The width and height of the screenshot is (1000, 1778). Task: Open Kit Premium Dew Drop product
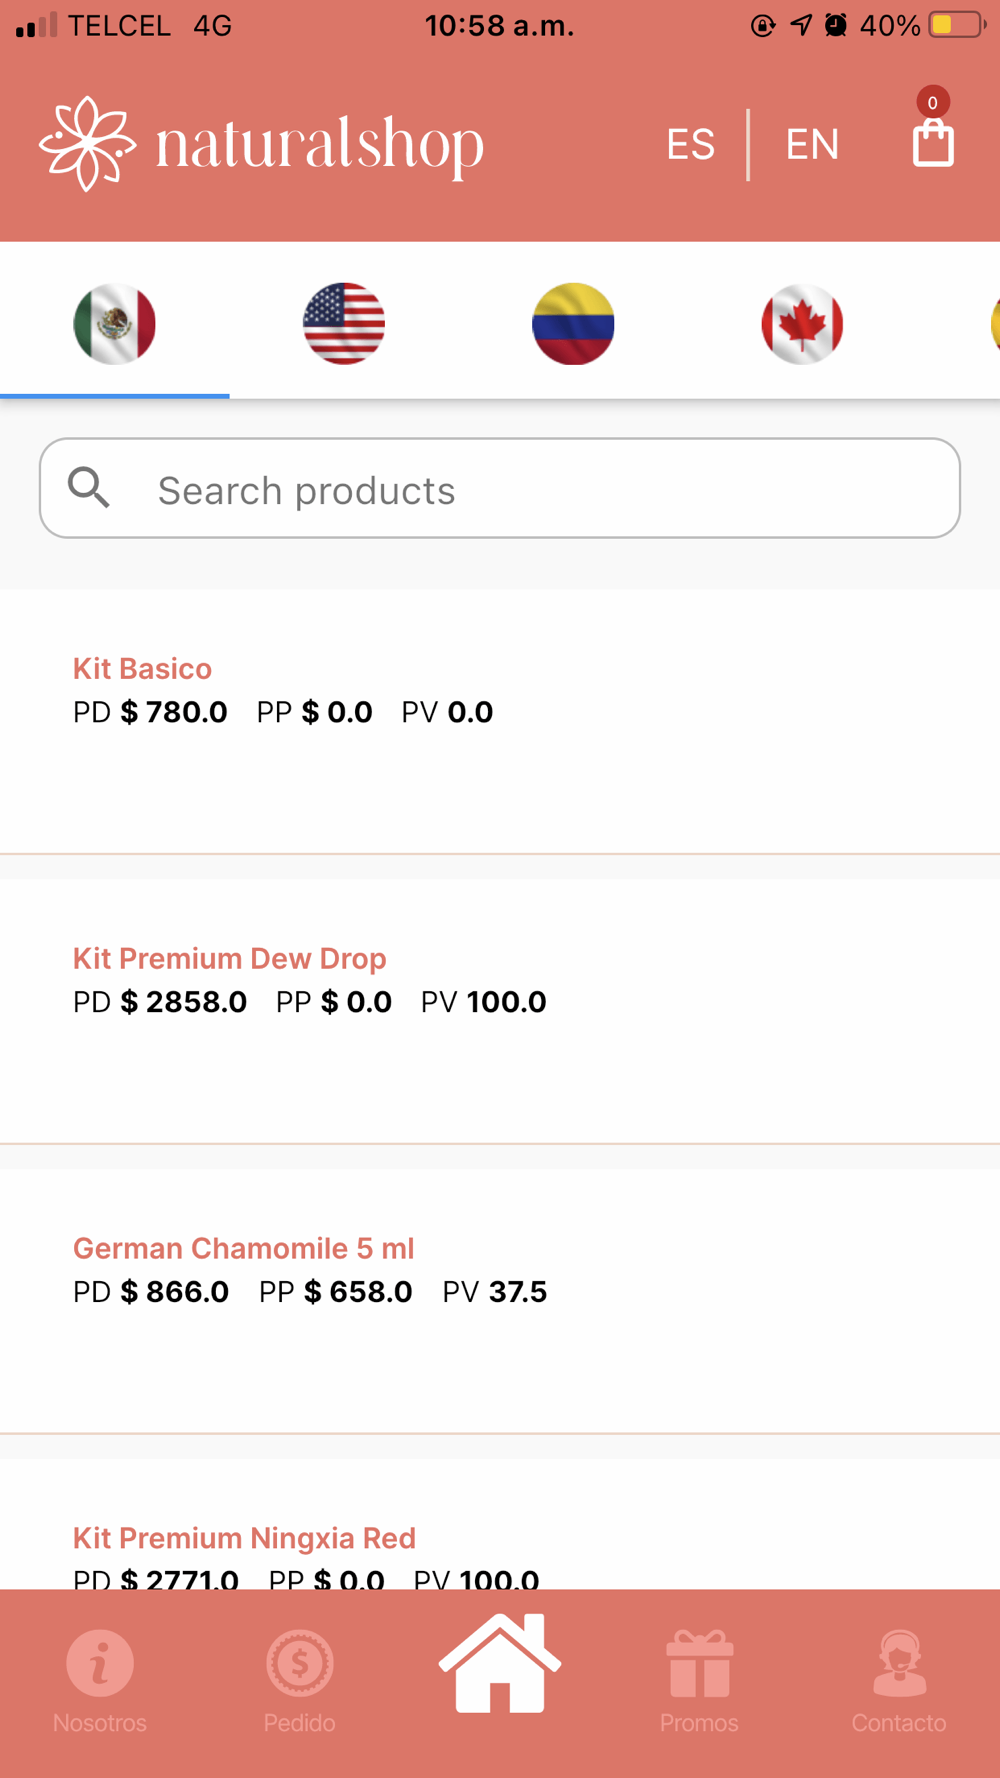click(229, 958)
